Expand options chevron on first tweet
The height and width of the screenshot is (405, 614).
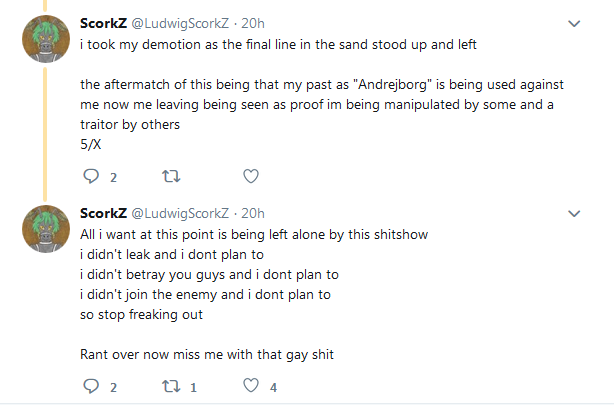click(x=574, y=24)
